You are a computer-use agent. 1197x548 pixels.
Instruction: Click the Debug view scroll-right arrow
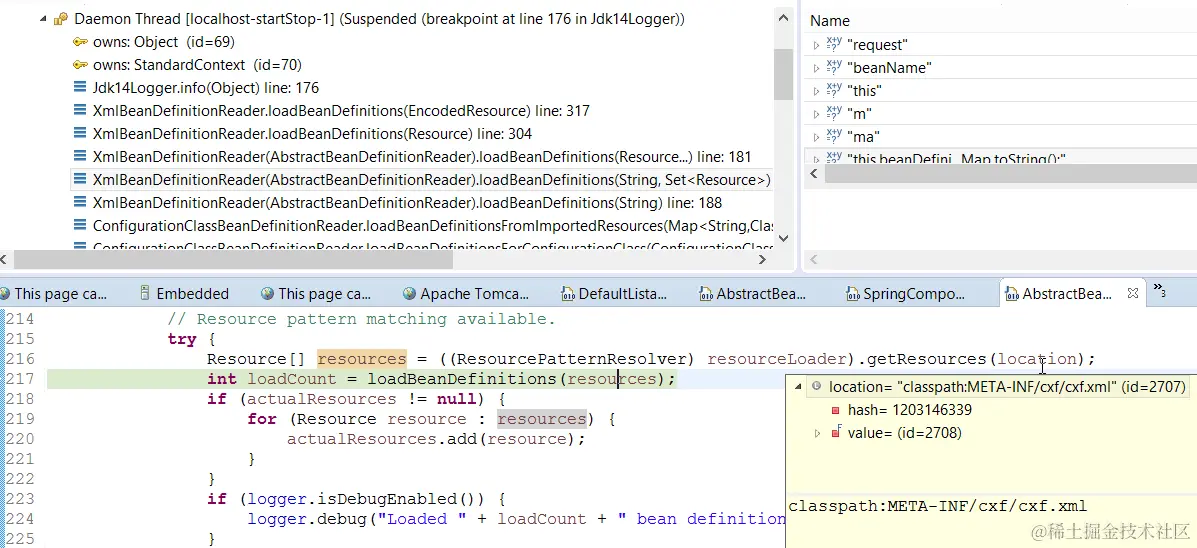[x=762, y=259]
